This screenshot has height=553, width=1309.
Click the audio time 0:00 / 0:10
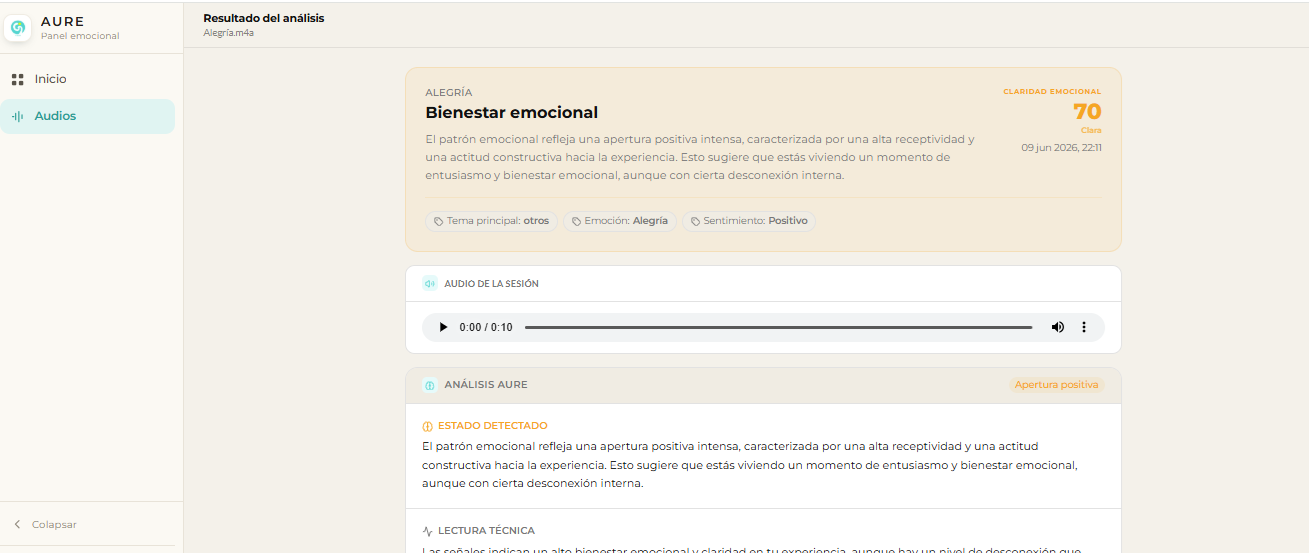486,327
